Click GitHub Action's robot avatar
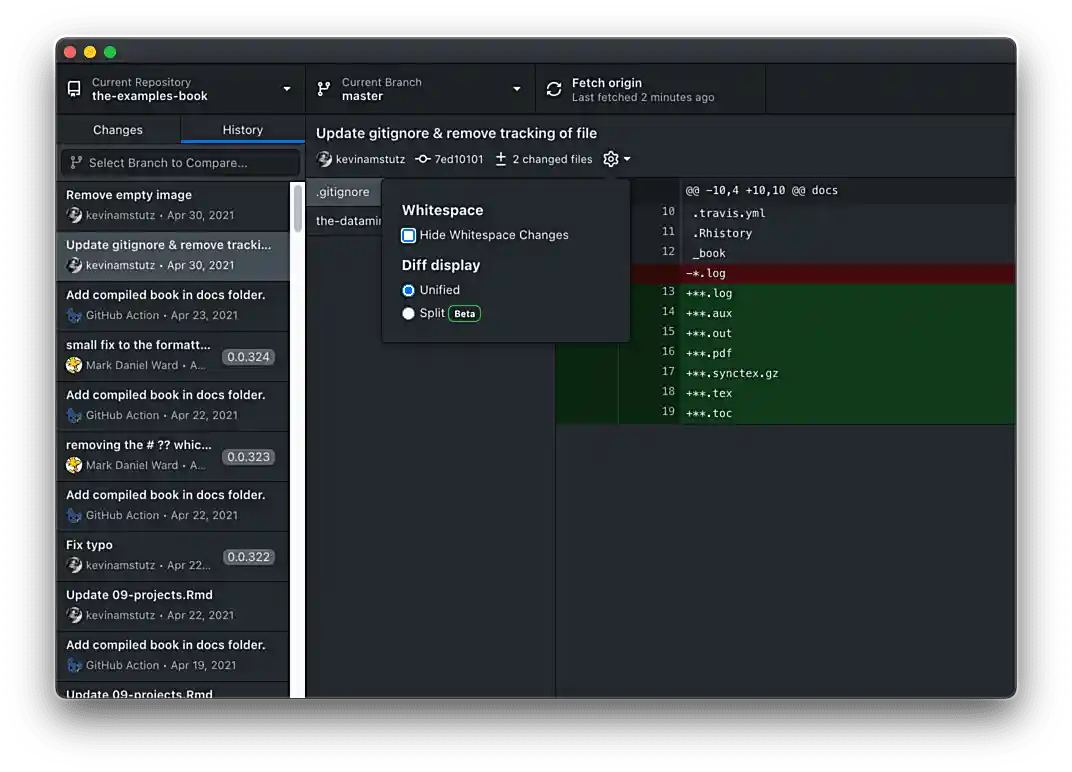Viewport: 1072px width, 772px height. tap(74, 315)
